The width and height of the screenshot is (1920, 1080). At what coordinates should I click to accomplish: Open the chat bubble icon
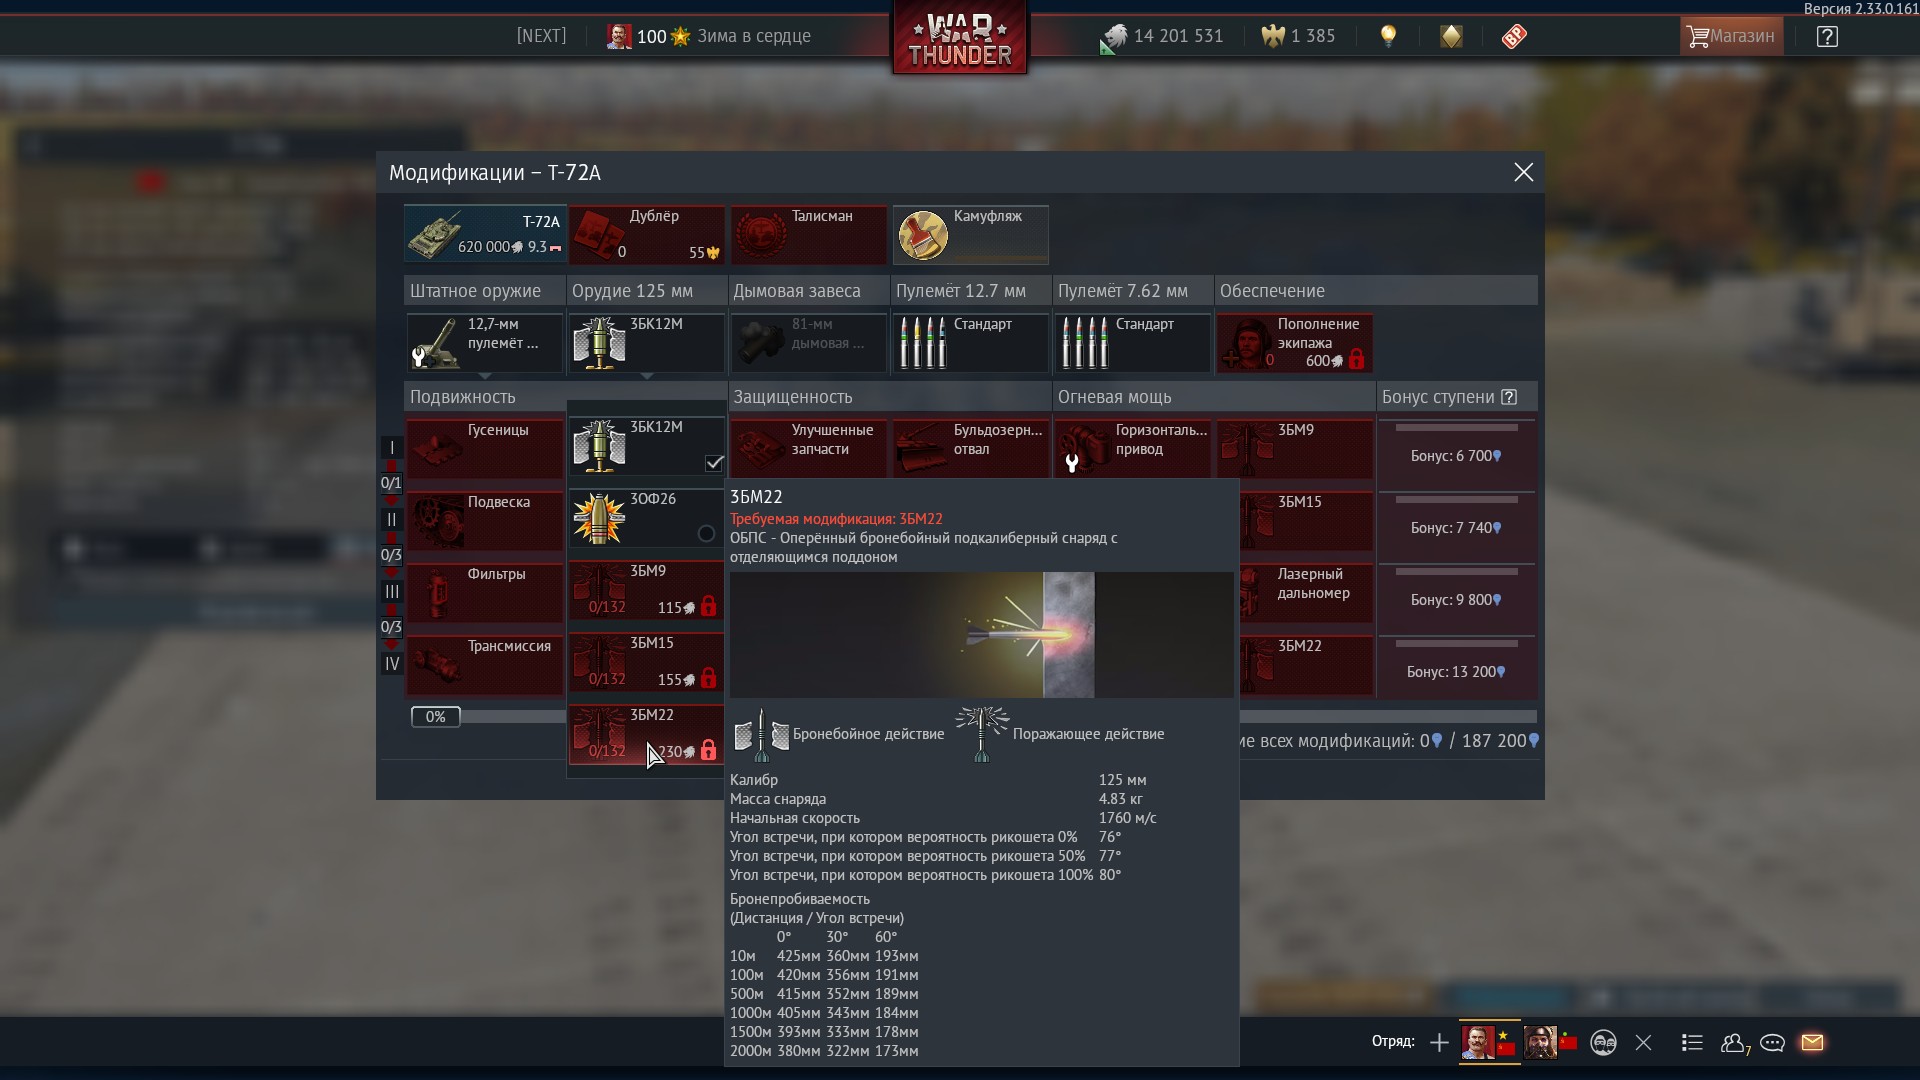click(1772, 1043)
